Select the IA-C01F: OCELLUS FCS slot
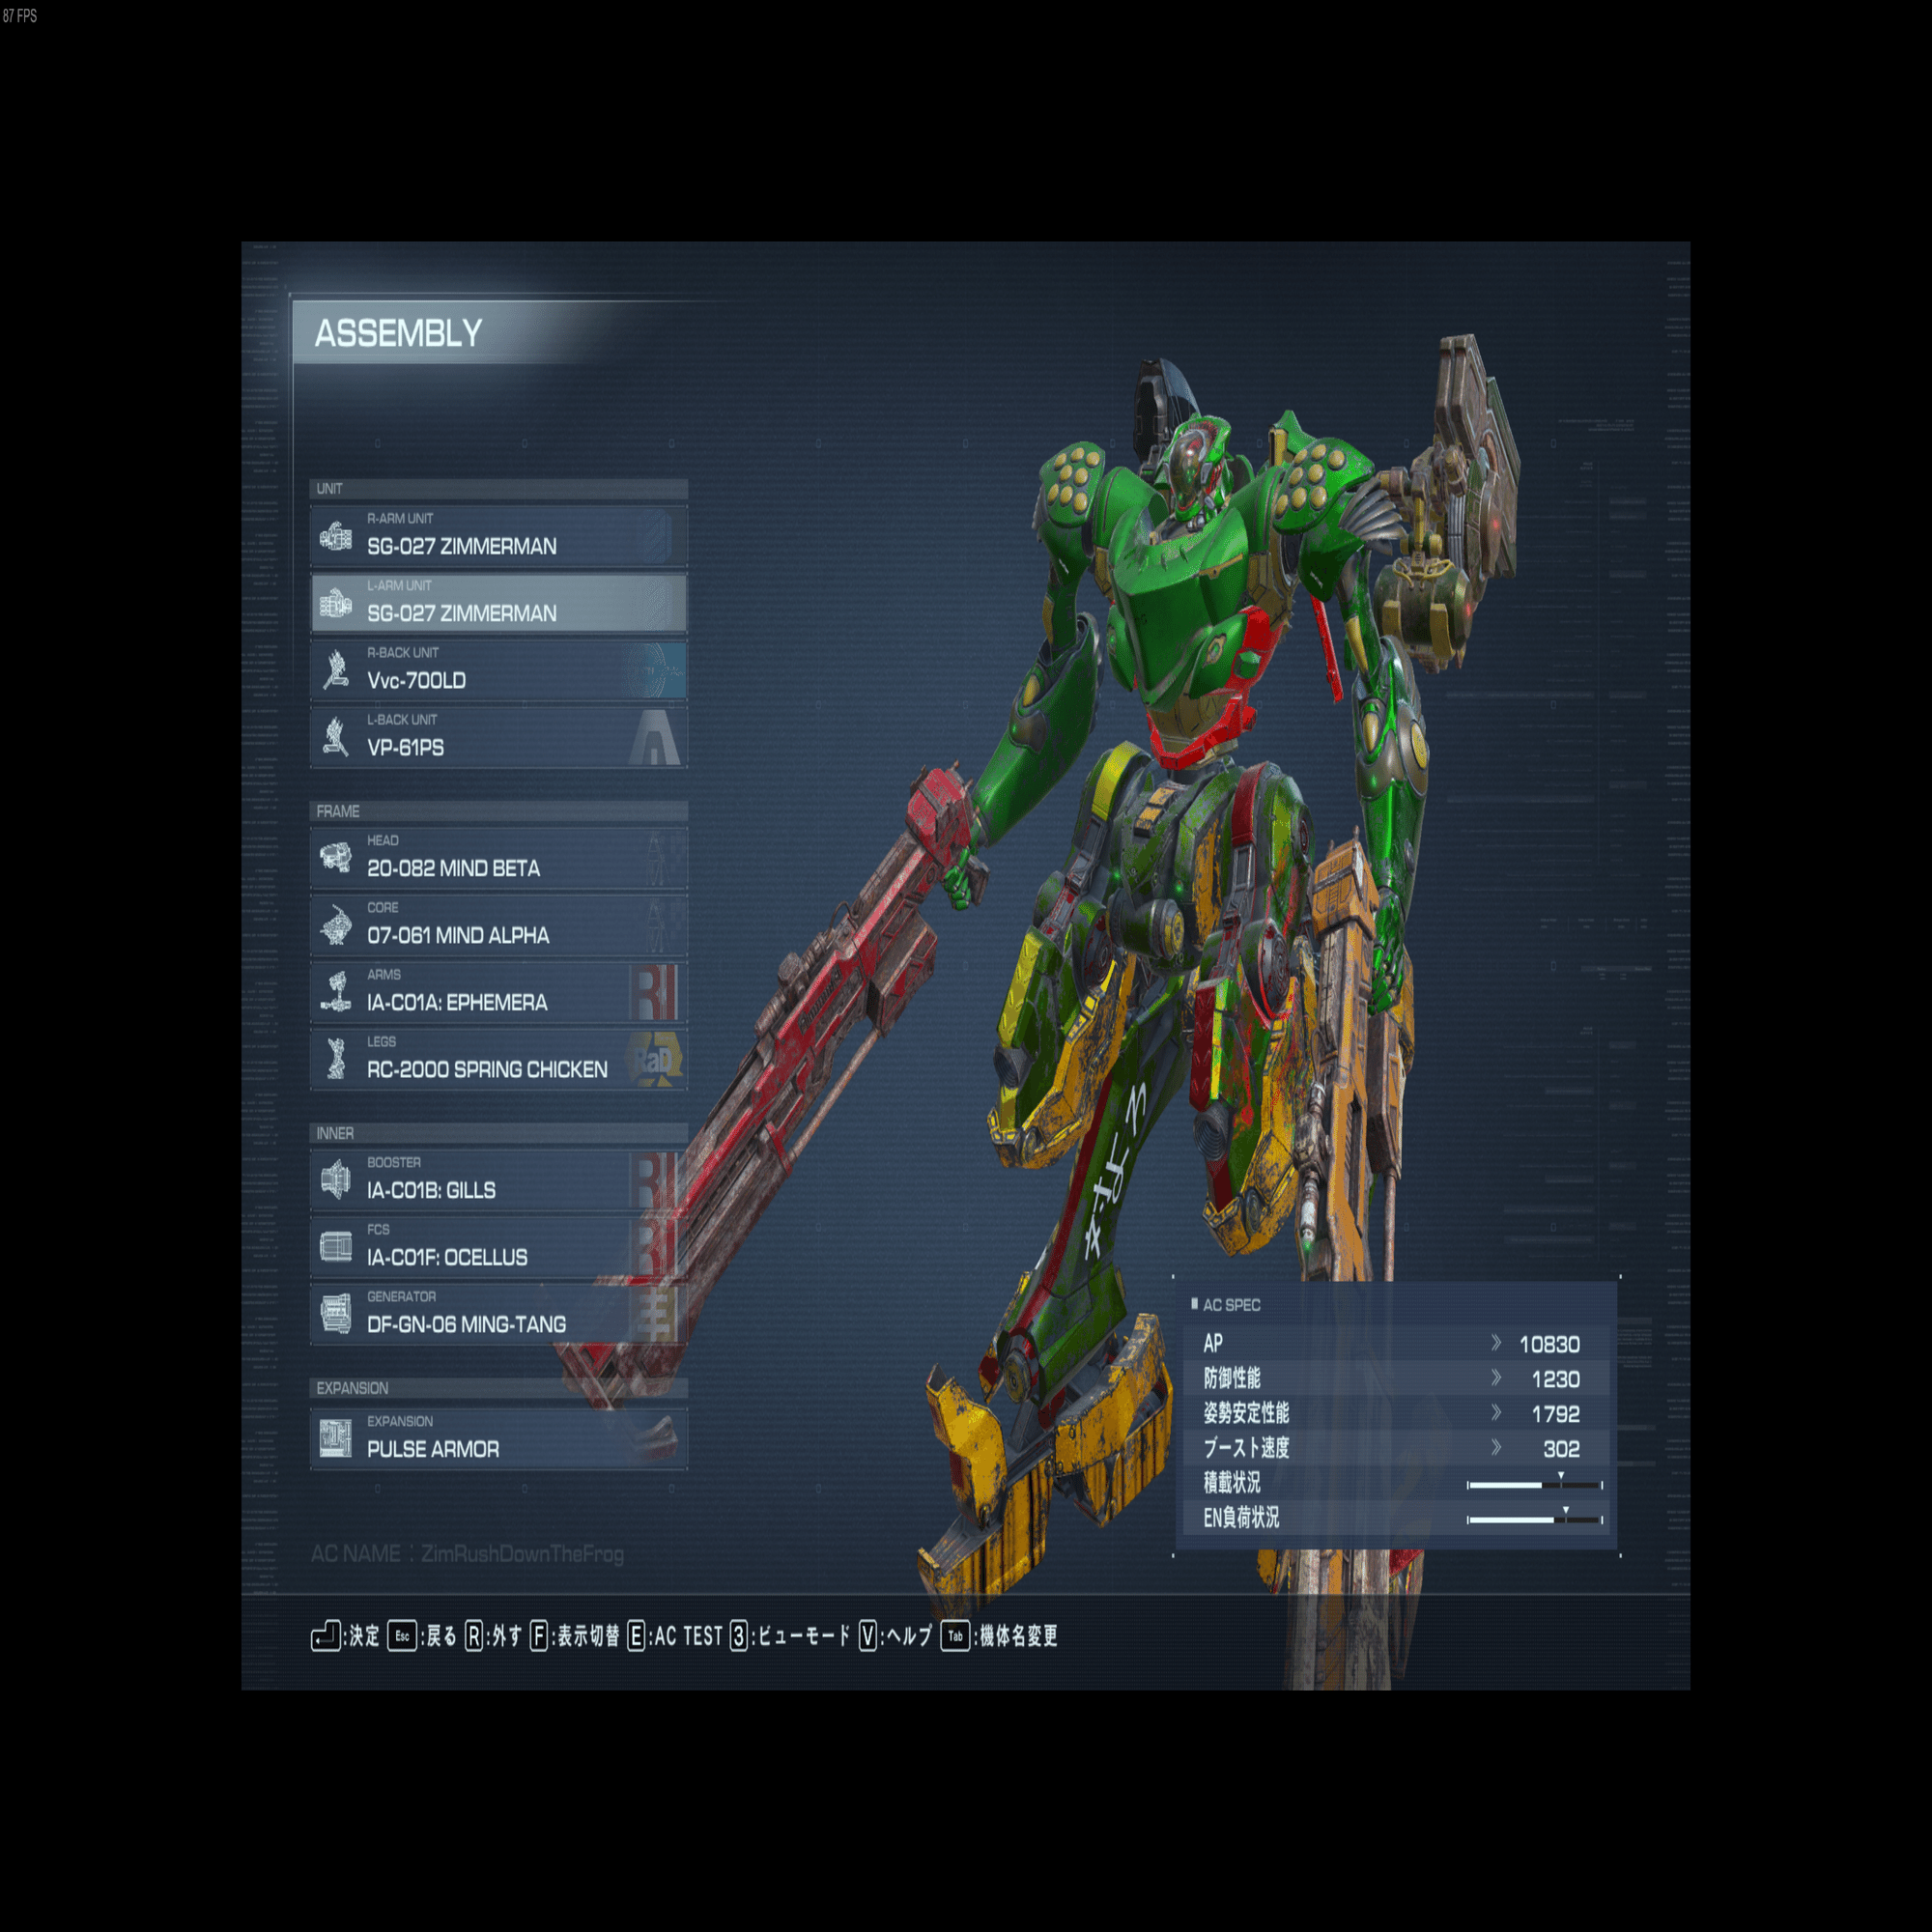This screenshot has width=1932, height=1932. click(x=499, y=1248)
